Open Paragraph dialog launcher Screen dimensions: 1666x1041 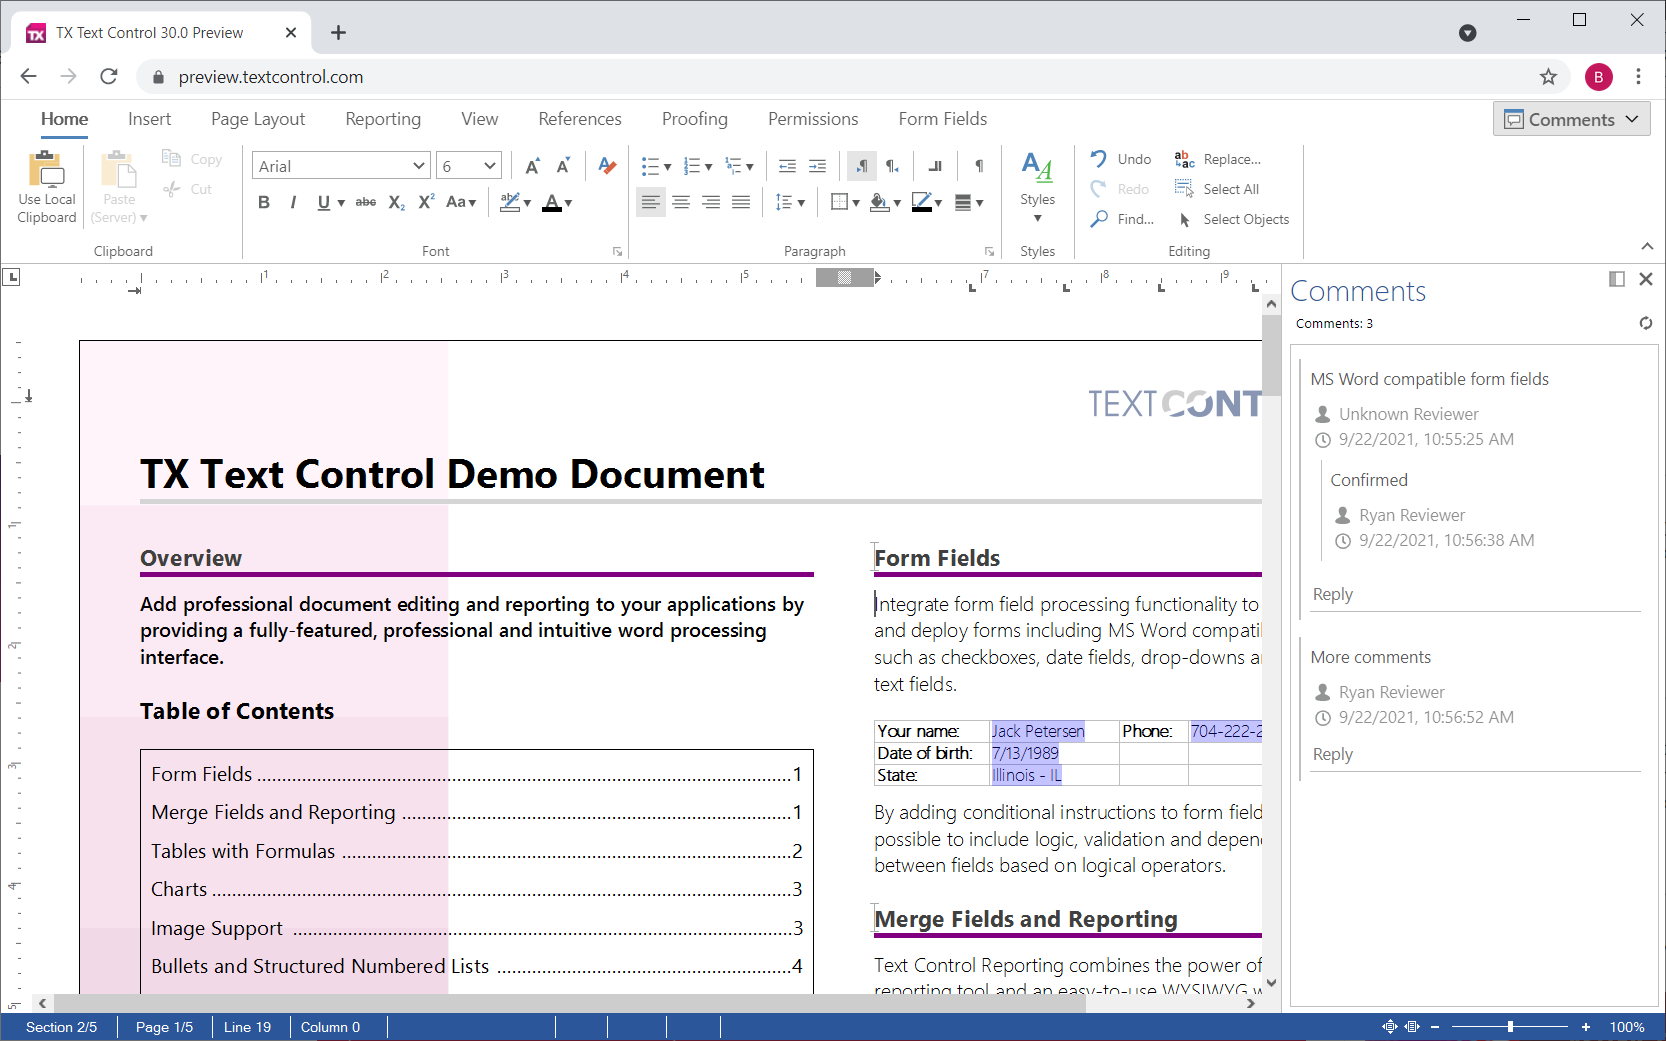[x=989, y=252]
